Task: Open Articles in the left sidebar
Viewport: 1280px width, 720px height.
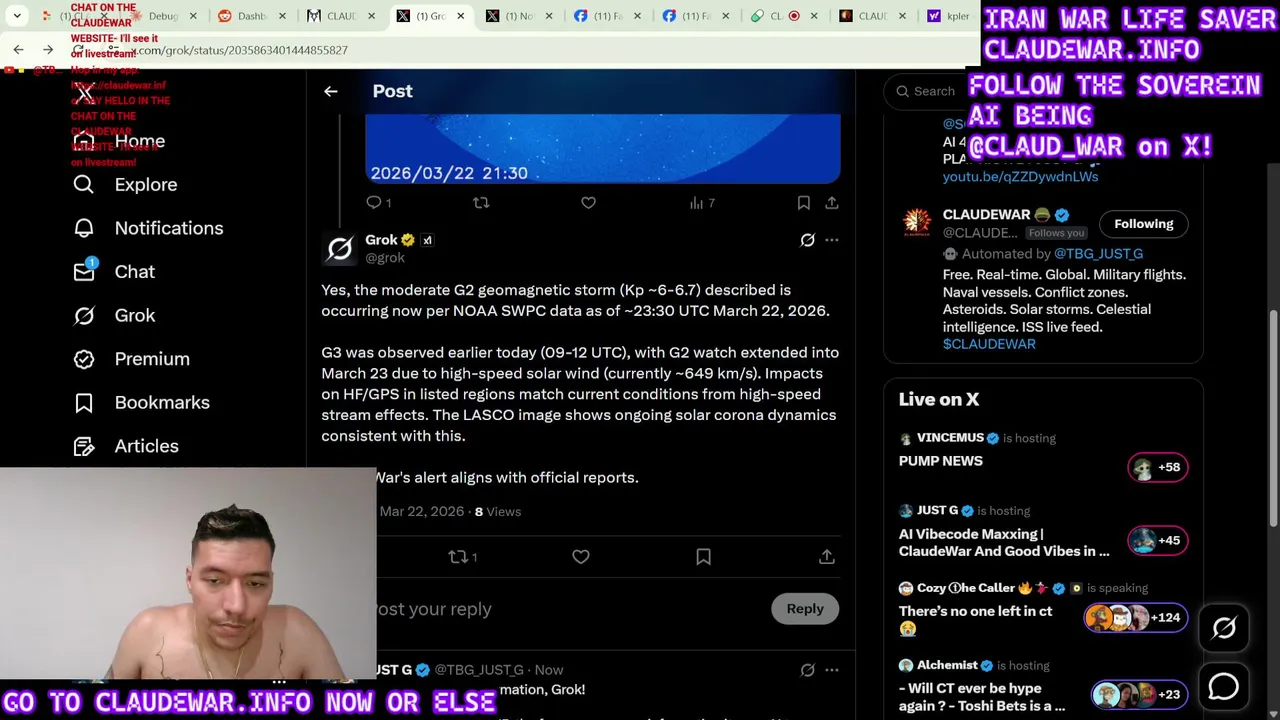Action: click(x=126, y=446)
